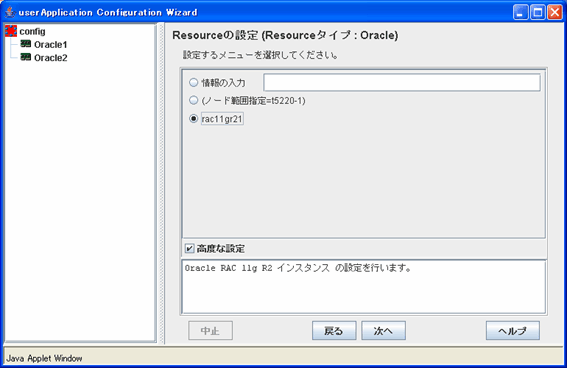The height and width of the screenshot is (368, 567).
Task: Focus the 情報の入力 text field
Action: click(402, 82)
